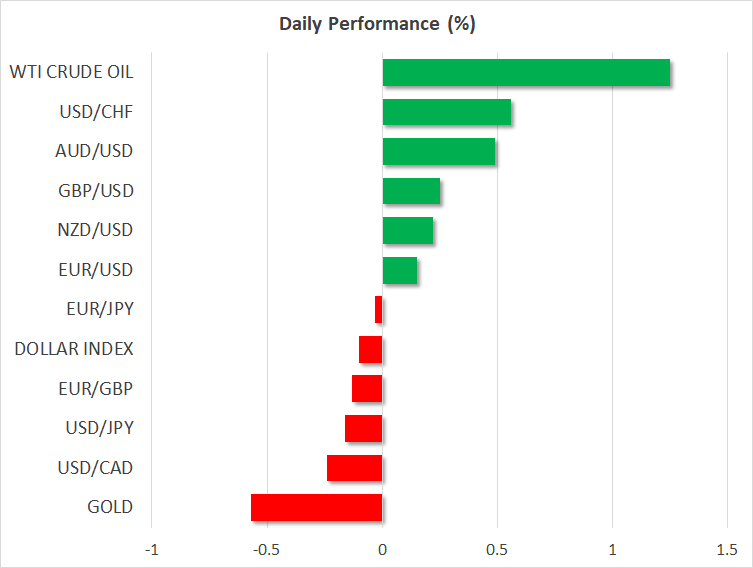Click the WTI CRUDE OIL axis label
The image size is (753, 568).
click(x=71, y=72)
